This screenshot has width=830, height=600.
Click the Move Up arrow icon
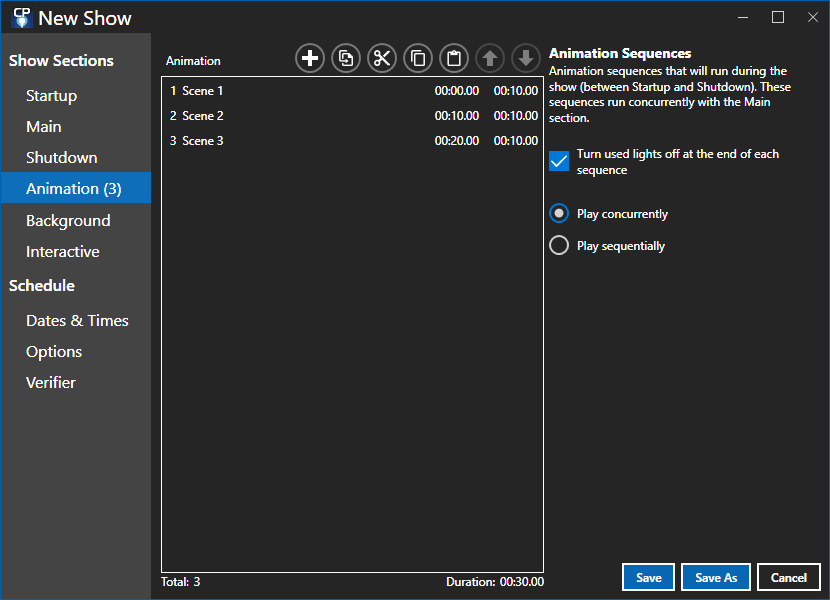pyautogui.click(x=490, y=58)
